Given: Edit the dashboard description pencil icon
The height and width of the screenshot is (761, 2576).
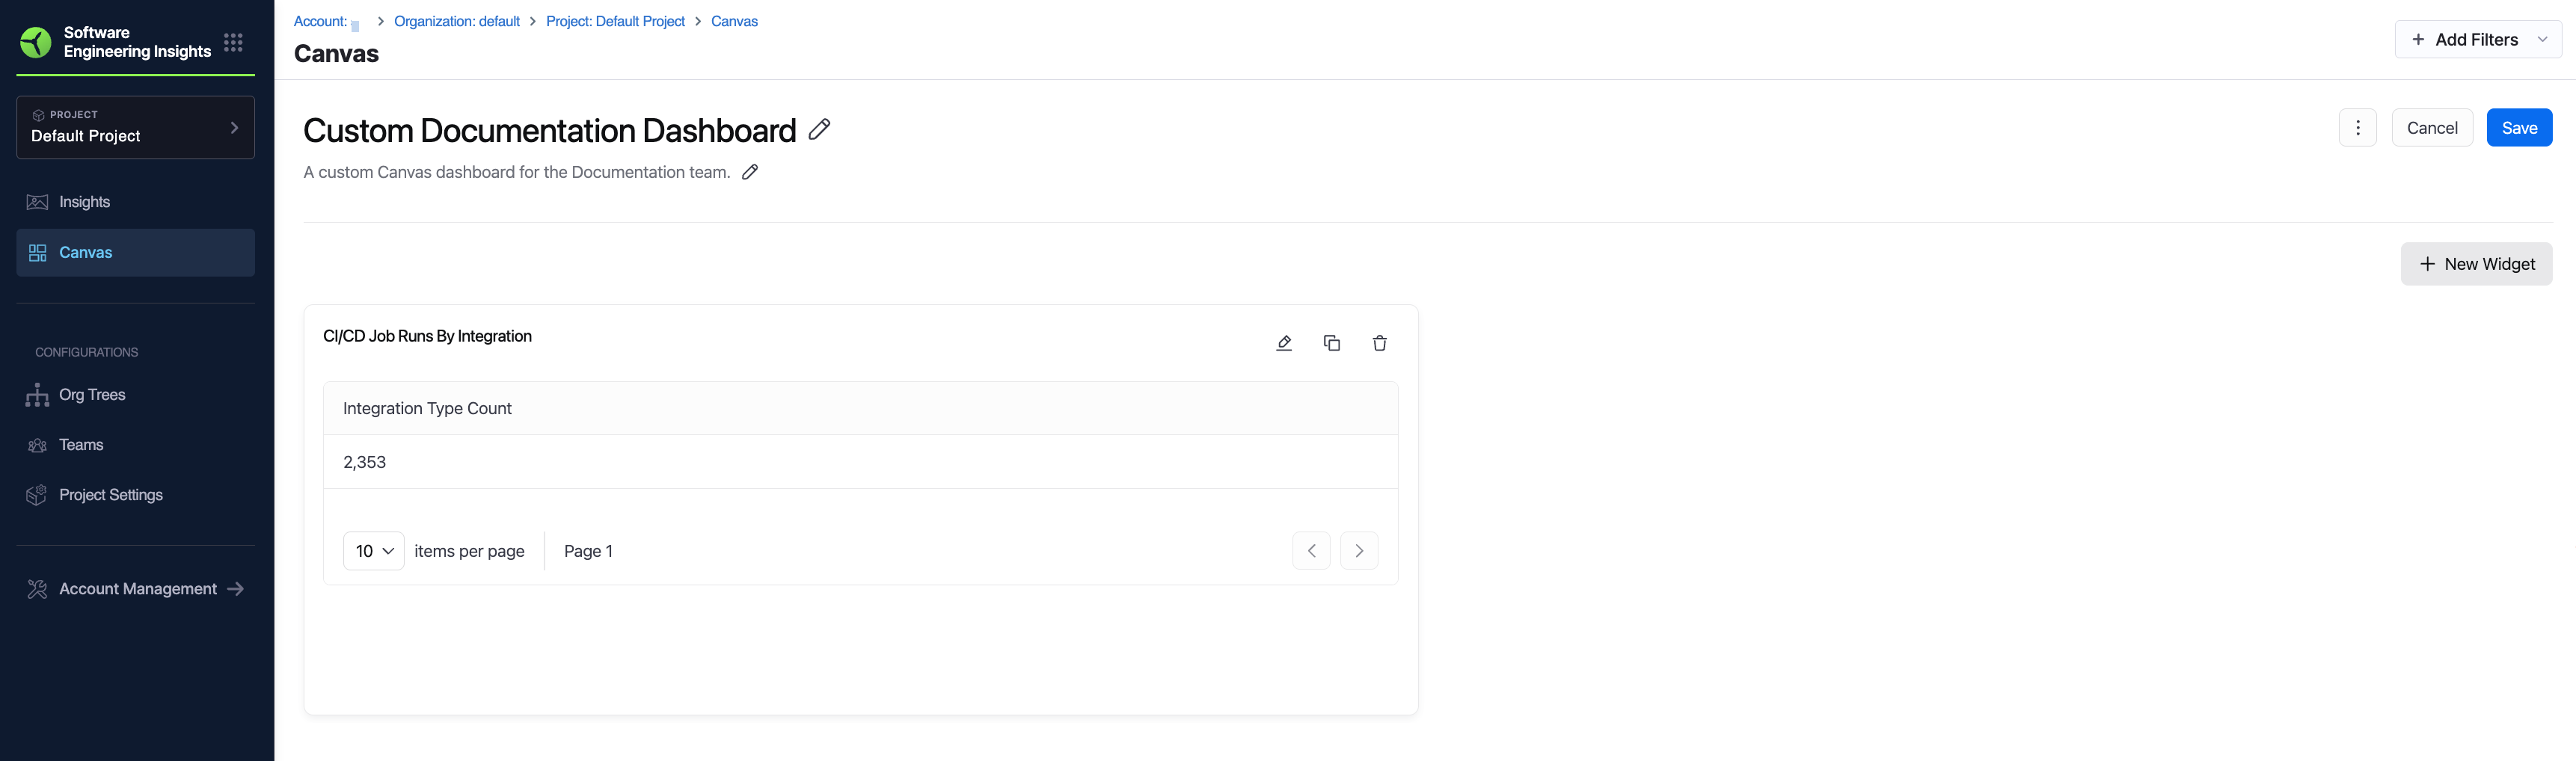Looking at the screenshot, I should tap(750, 172).
